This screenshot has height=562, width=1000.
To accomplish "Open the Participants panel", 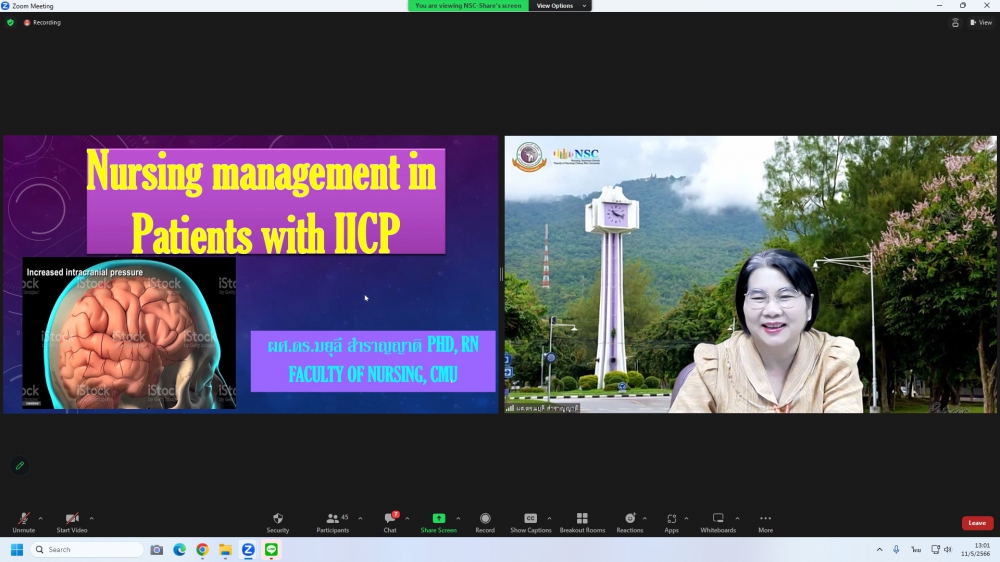I will 332,519.
